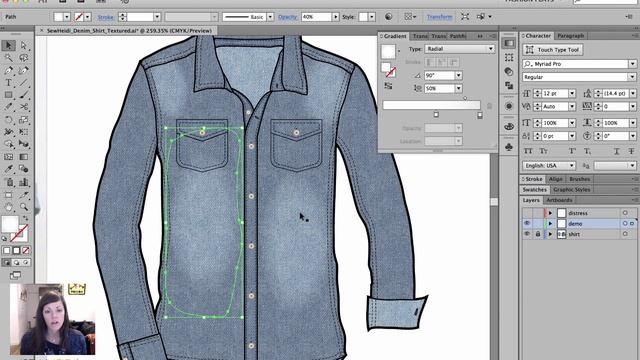640x360 pixels.
Task: Select the Direct Selection tool
Action: click(x=24, y=45)
